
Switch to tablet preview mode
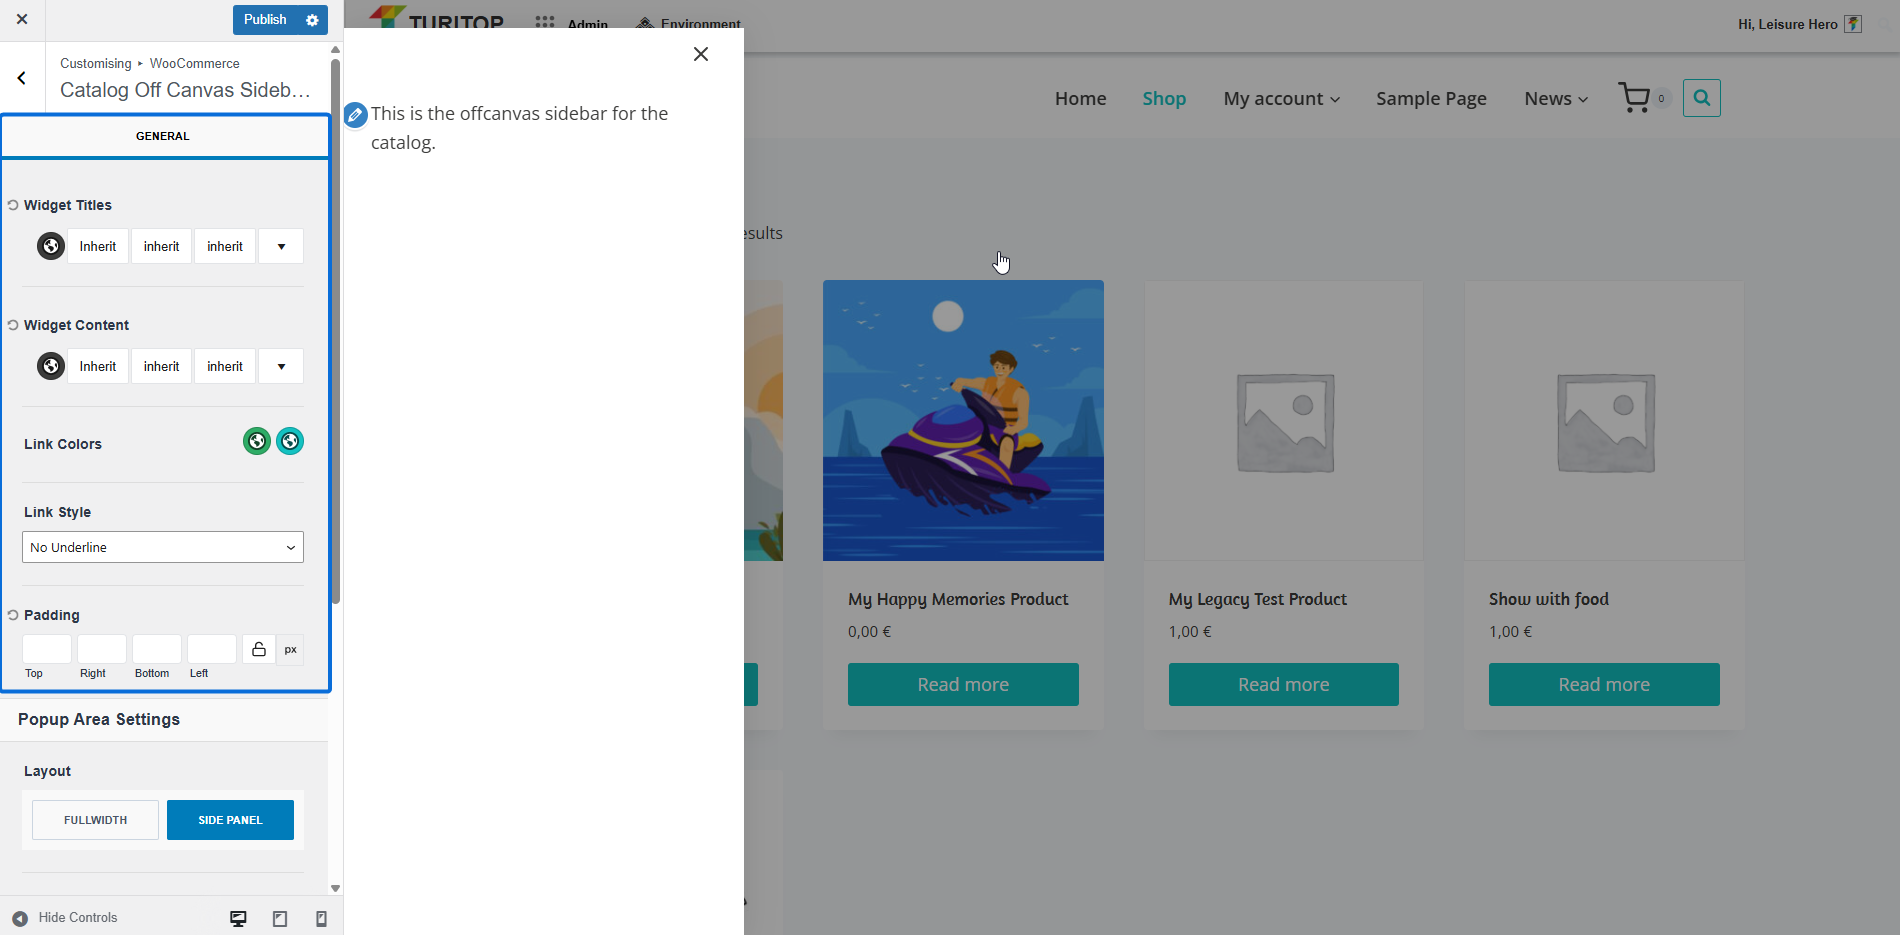tap(280, 918)
